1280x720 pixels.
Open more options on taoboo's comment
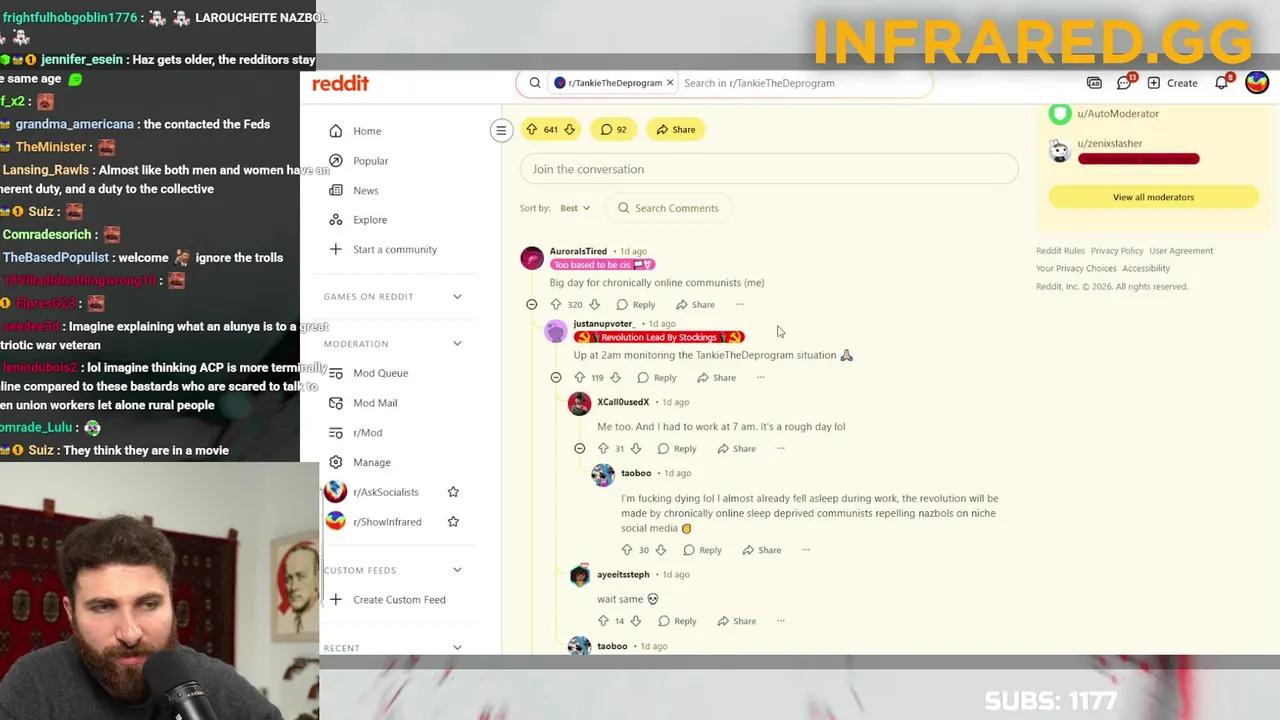pyautogui.click(x=806, y=550)
